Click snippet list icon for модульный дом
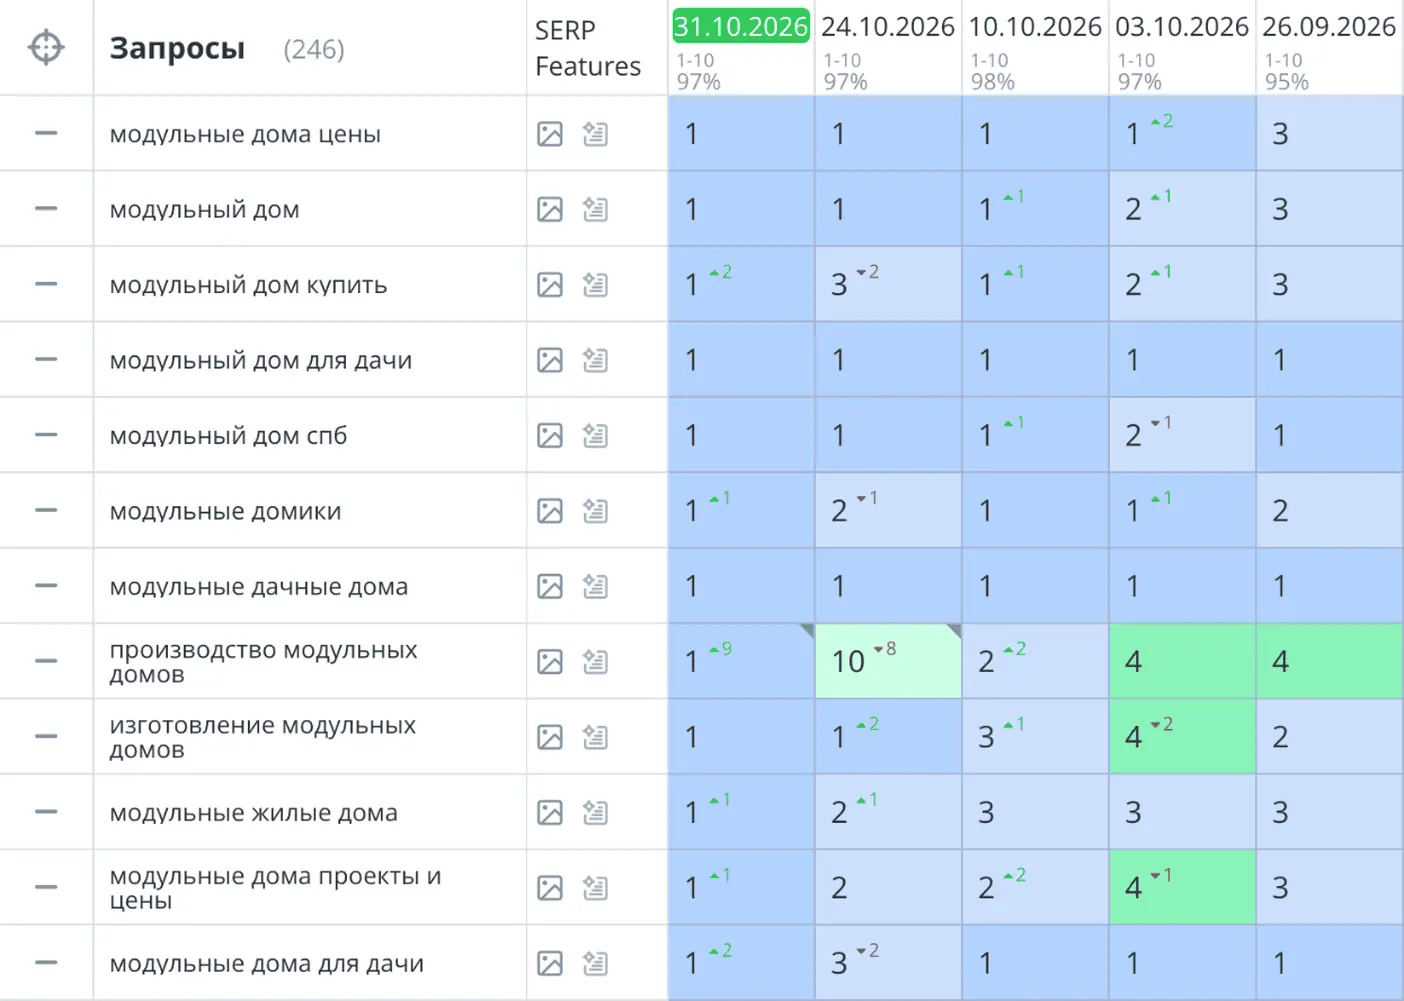Viewport: 1404px width, 1001px height. pos(595,209)
